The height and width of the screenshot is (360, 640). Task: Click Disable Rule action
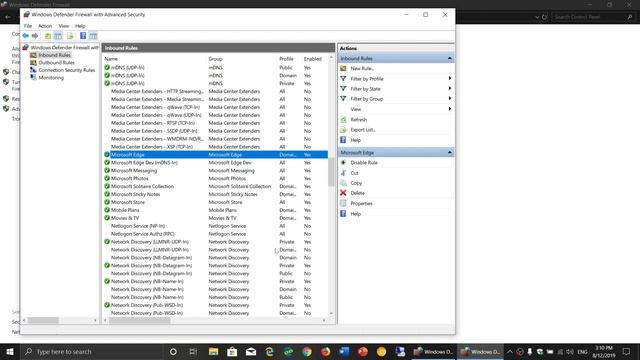tap(364, 162)
